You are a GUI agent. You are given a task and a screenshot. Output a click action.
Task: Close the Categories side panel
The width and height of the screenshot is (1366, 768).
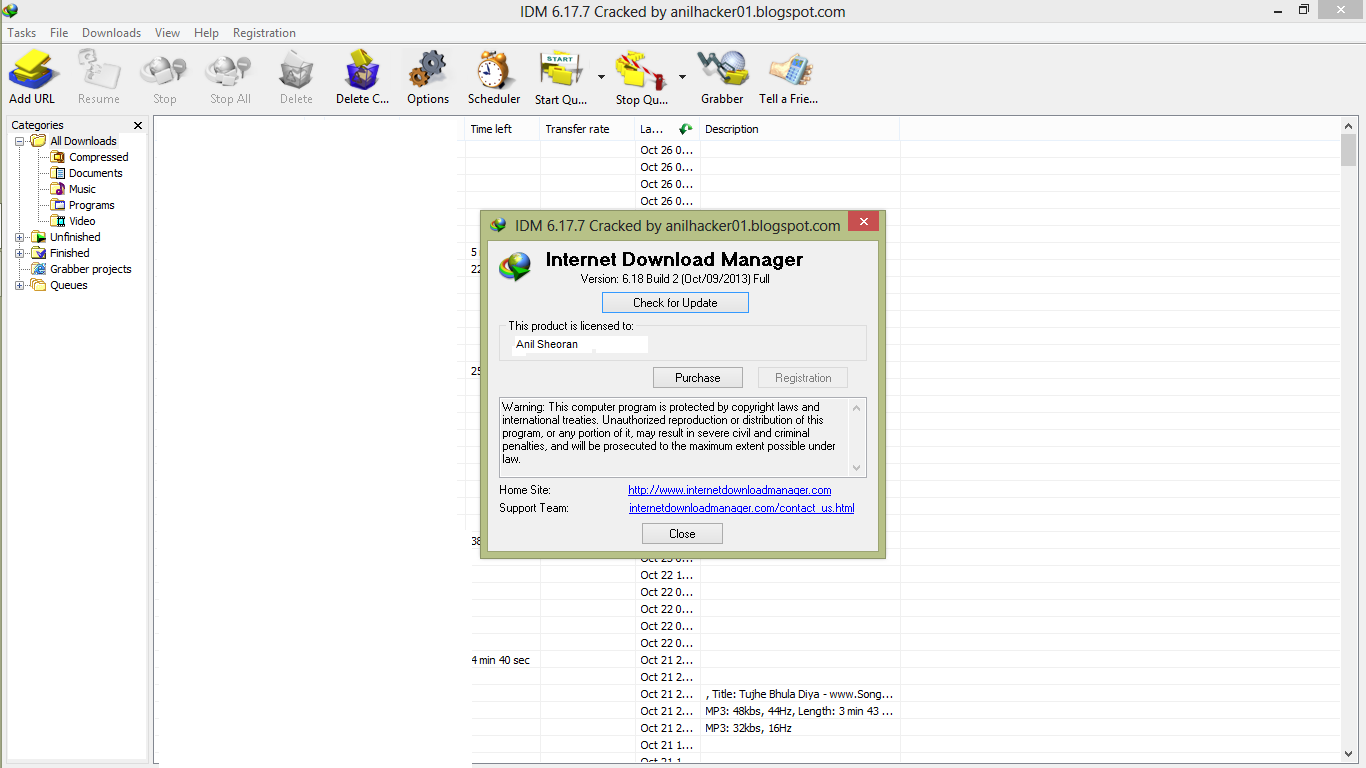point(138,126)
